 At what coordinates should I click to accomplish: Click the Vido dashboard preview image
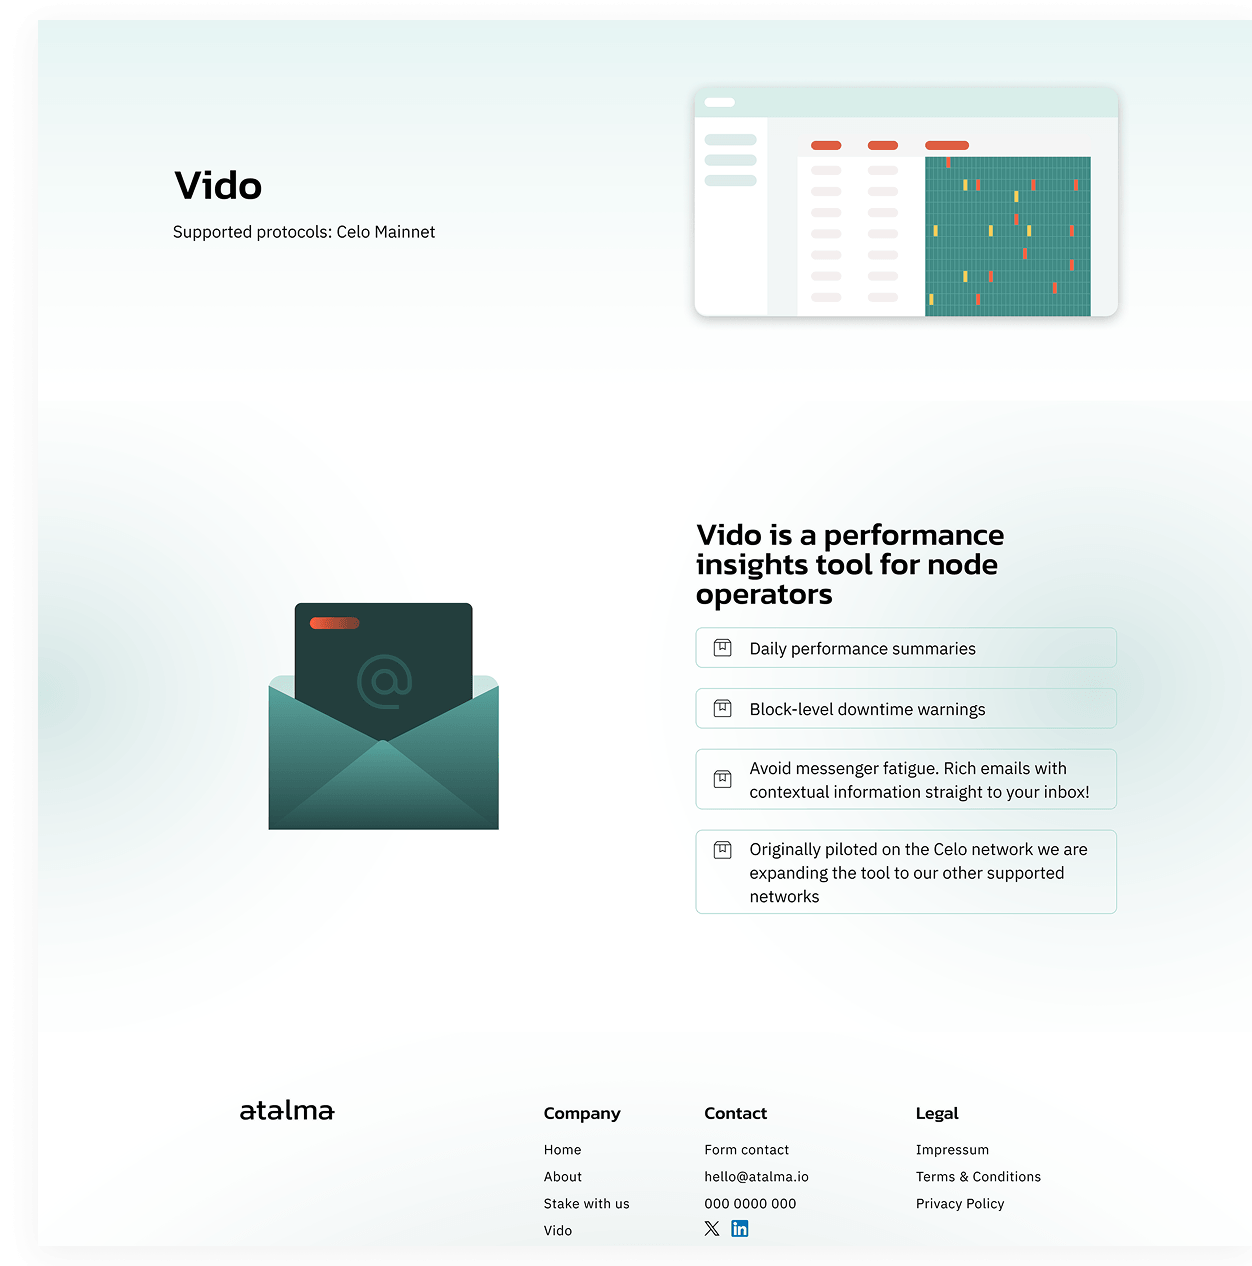coord(906,202)
